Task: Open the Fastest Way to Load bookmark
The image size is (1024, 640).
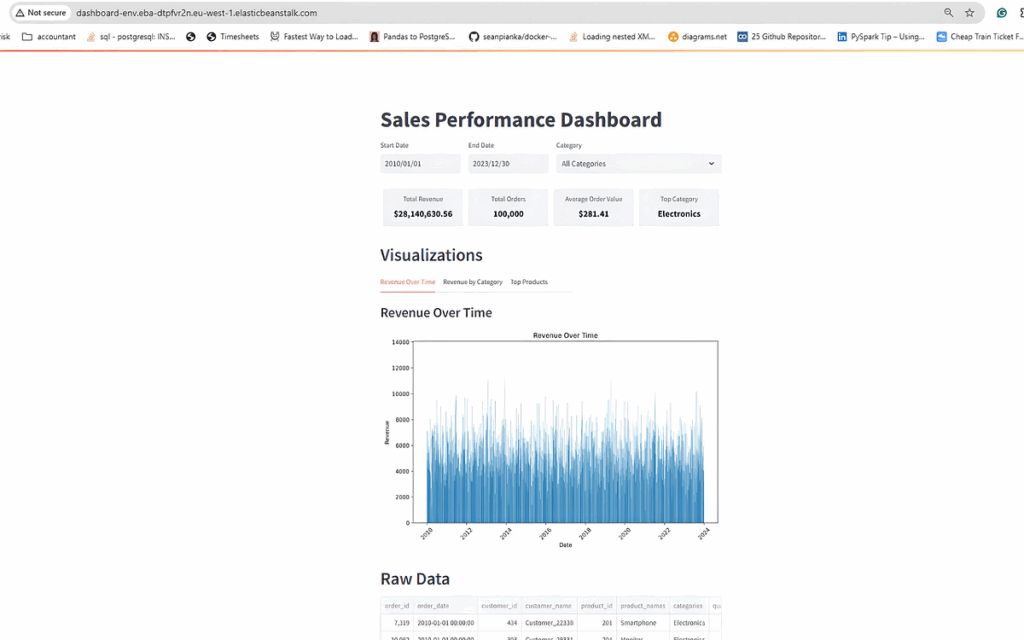Action: [x=314, y=37]
